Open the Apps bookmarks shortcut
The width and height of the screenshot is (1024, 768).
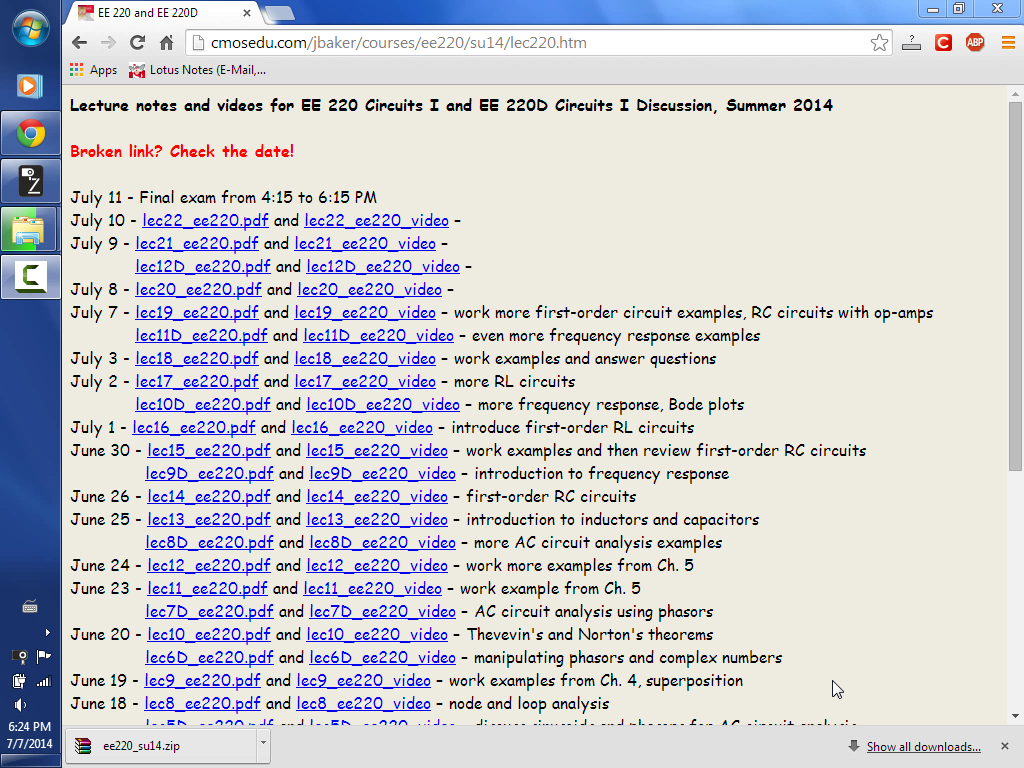pyautogui.click(x=93, y=70)
